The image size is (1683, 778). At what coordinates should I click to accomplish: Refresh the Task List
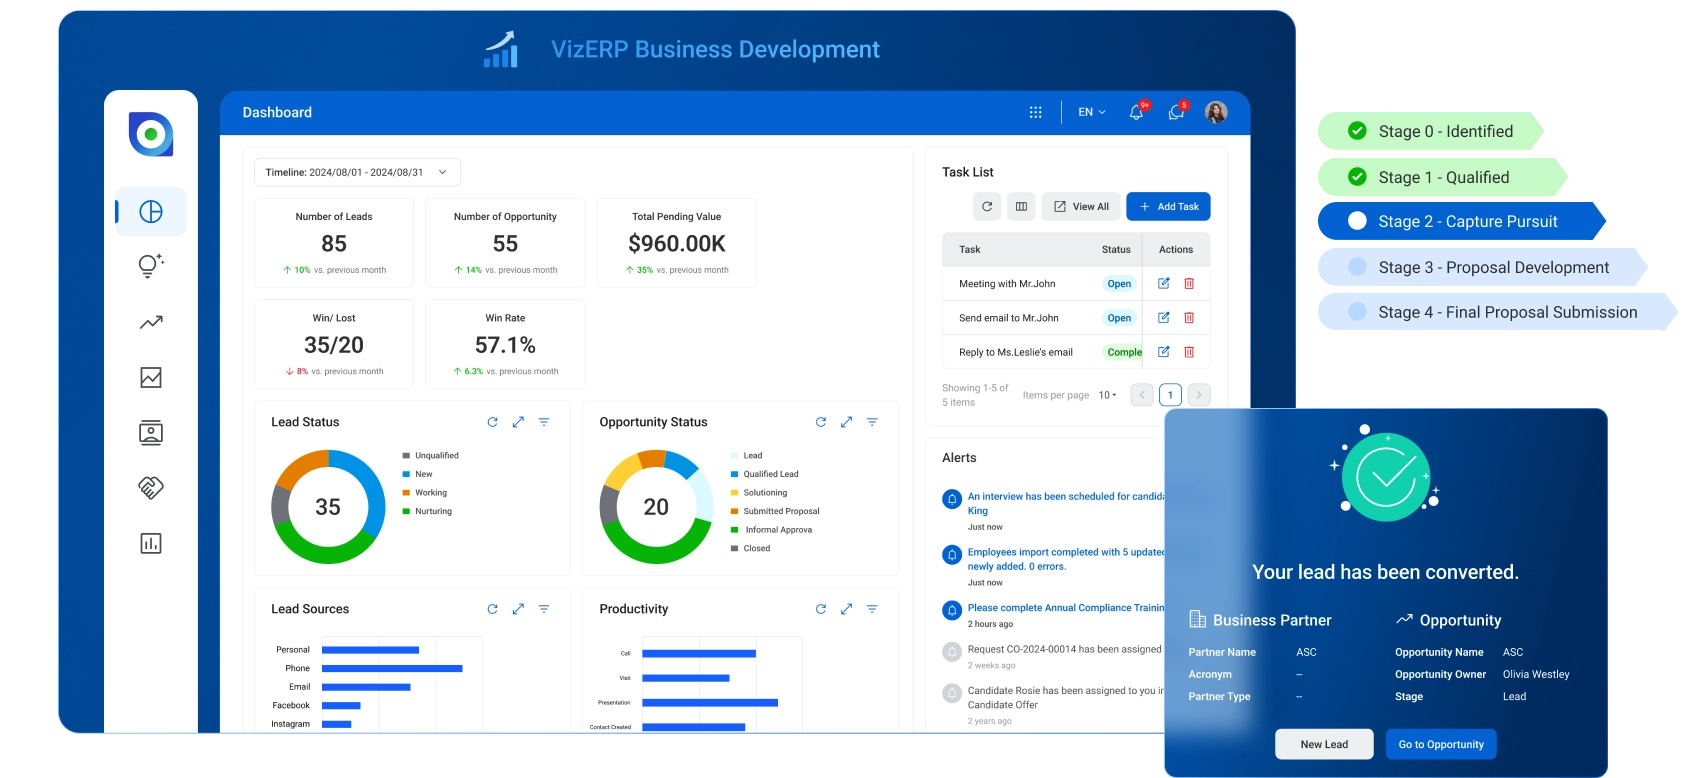(x=987, y=206)
